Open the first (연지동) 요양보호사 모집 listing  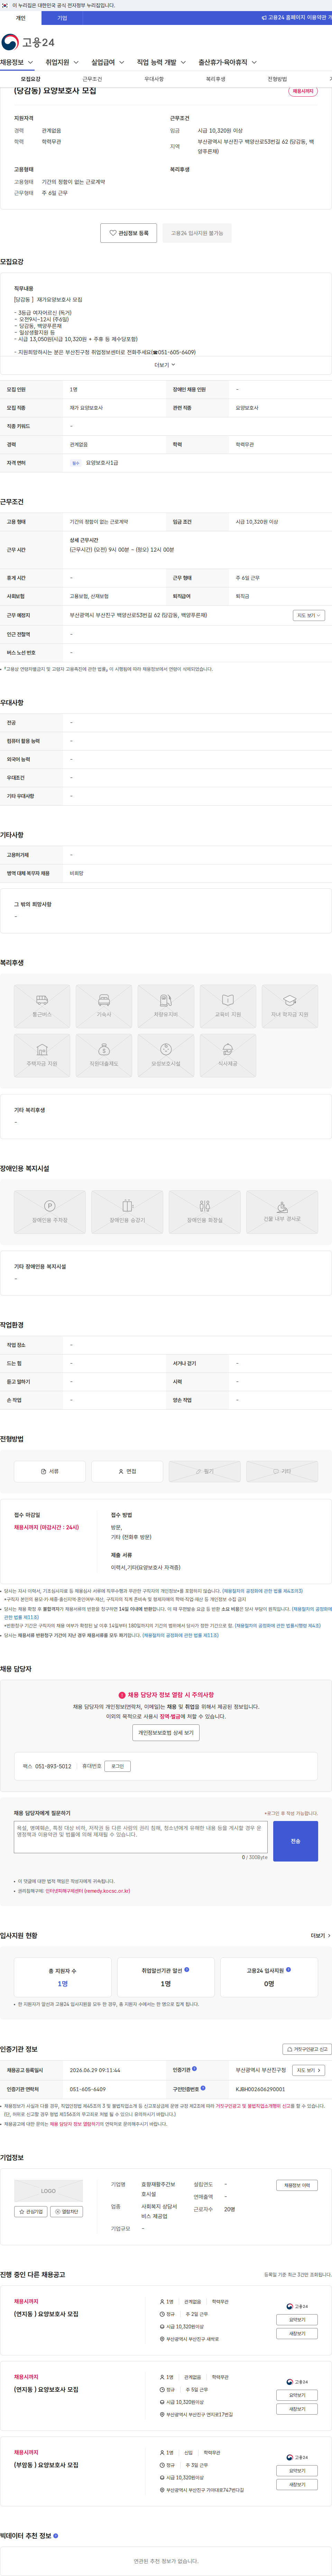pos(46,2313)
